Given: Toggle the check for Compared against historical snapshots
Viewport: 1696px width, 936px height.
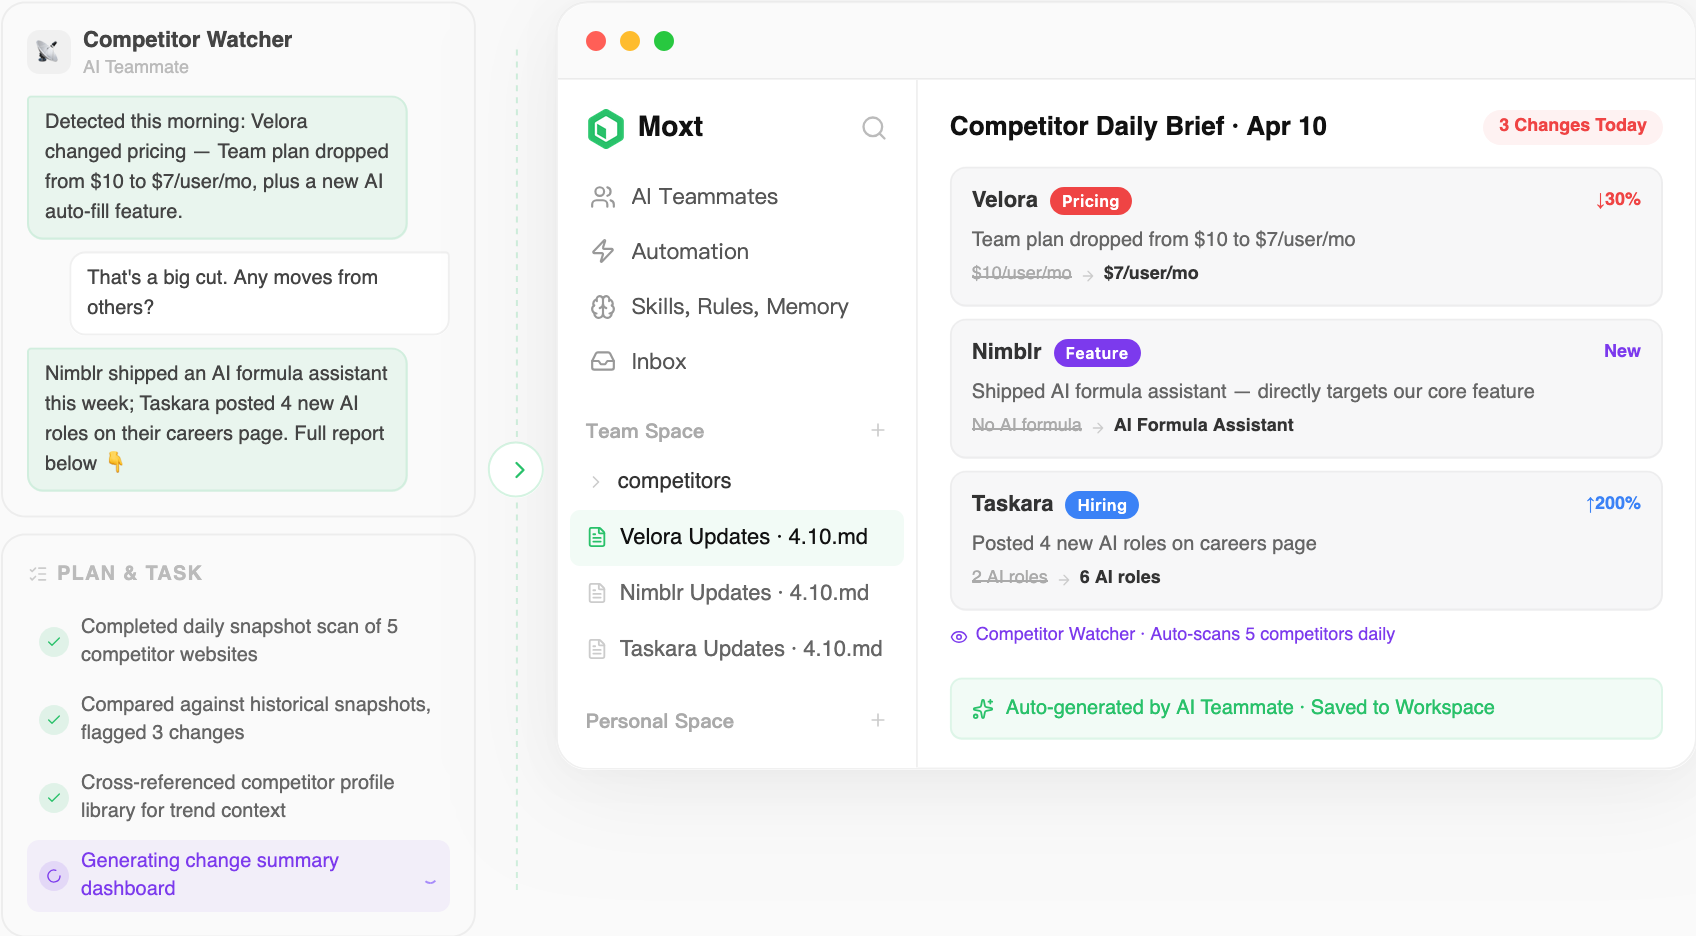Looking at the screenshot, I should 54,719.
